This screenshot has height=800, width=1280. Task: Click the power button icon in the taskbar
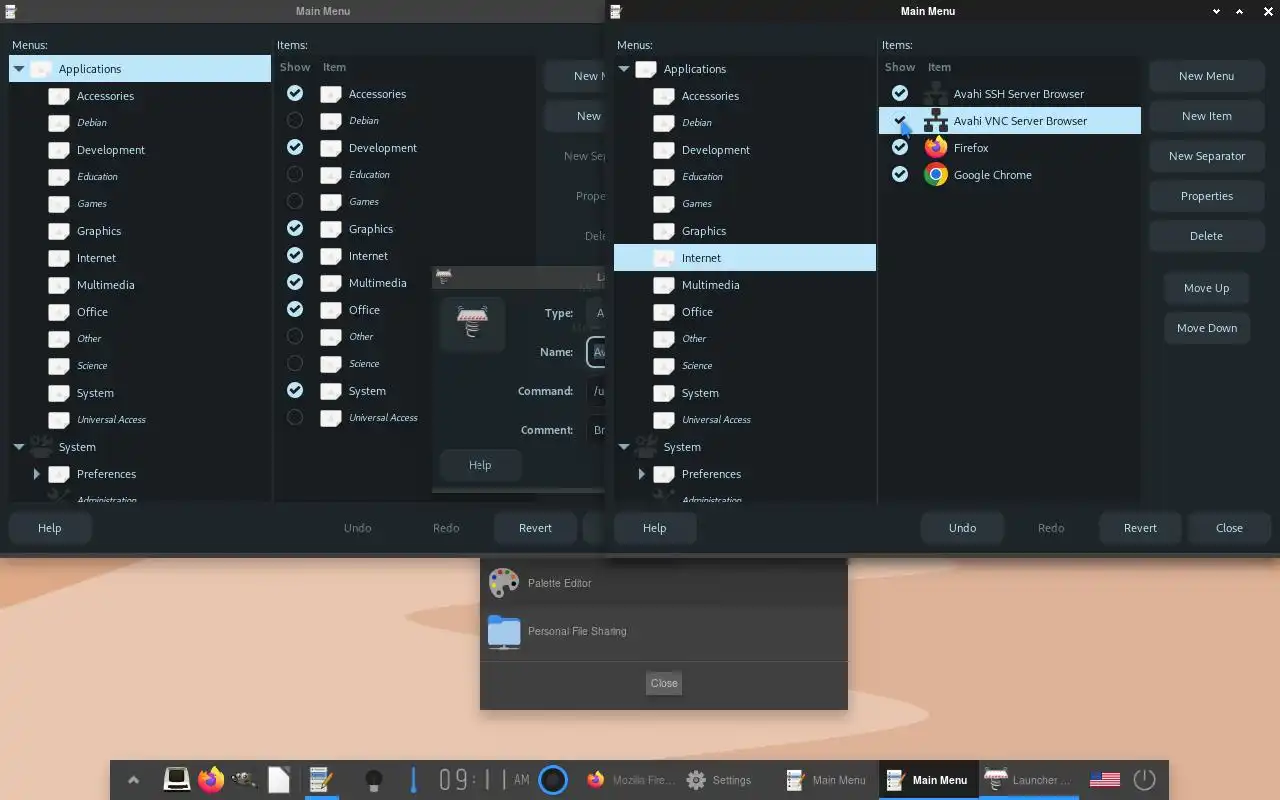point(1145,780)
